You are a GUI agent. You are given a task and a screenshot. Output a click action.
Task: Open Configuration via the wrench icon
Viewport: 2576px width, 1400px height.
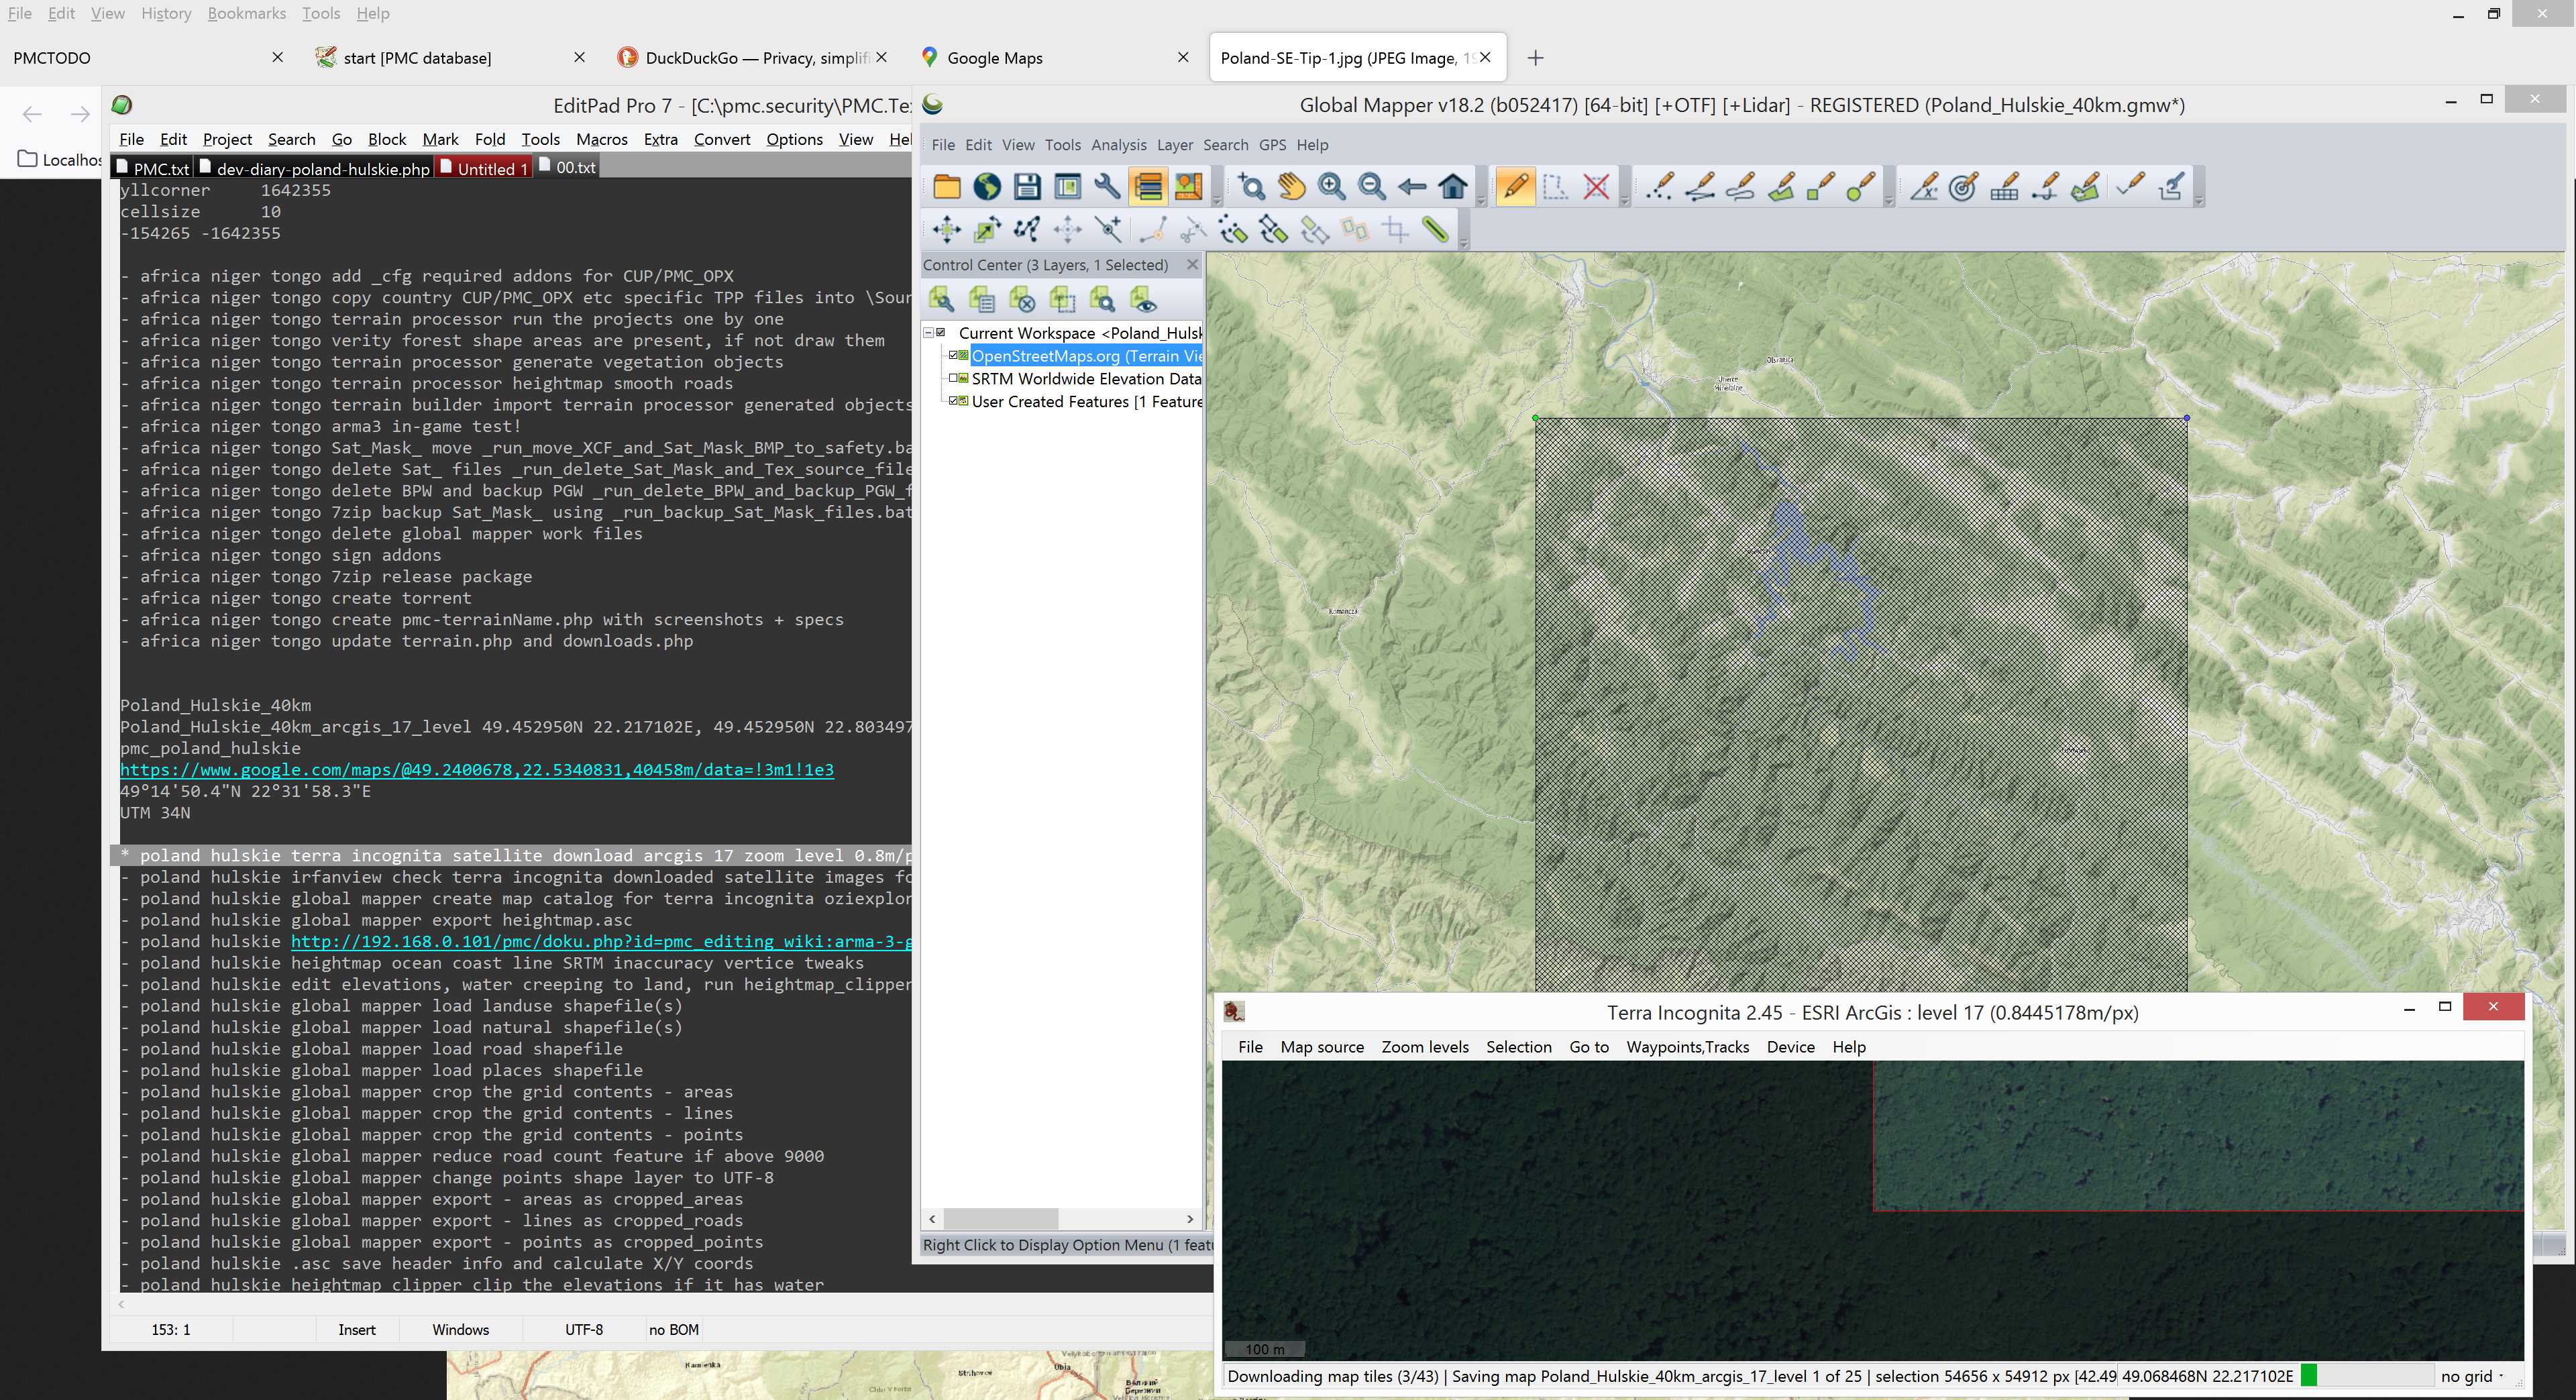pyautogui.click(x=1107, y=187)
